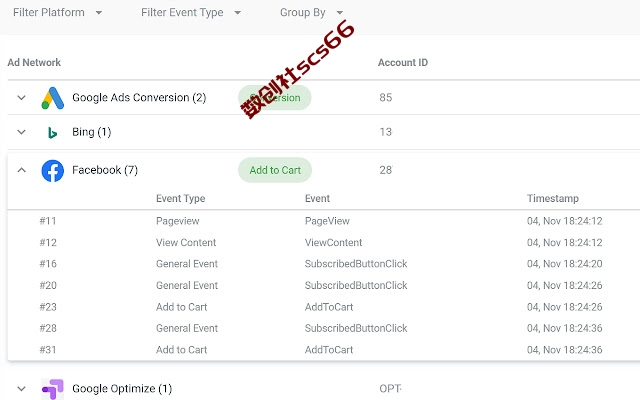The image size is (640, 400).
Task: Click the Conversion badge on Google Ads
Action: click(x=275, y=98)
